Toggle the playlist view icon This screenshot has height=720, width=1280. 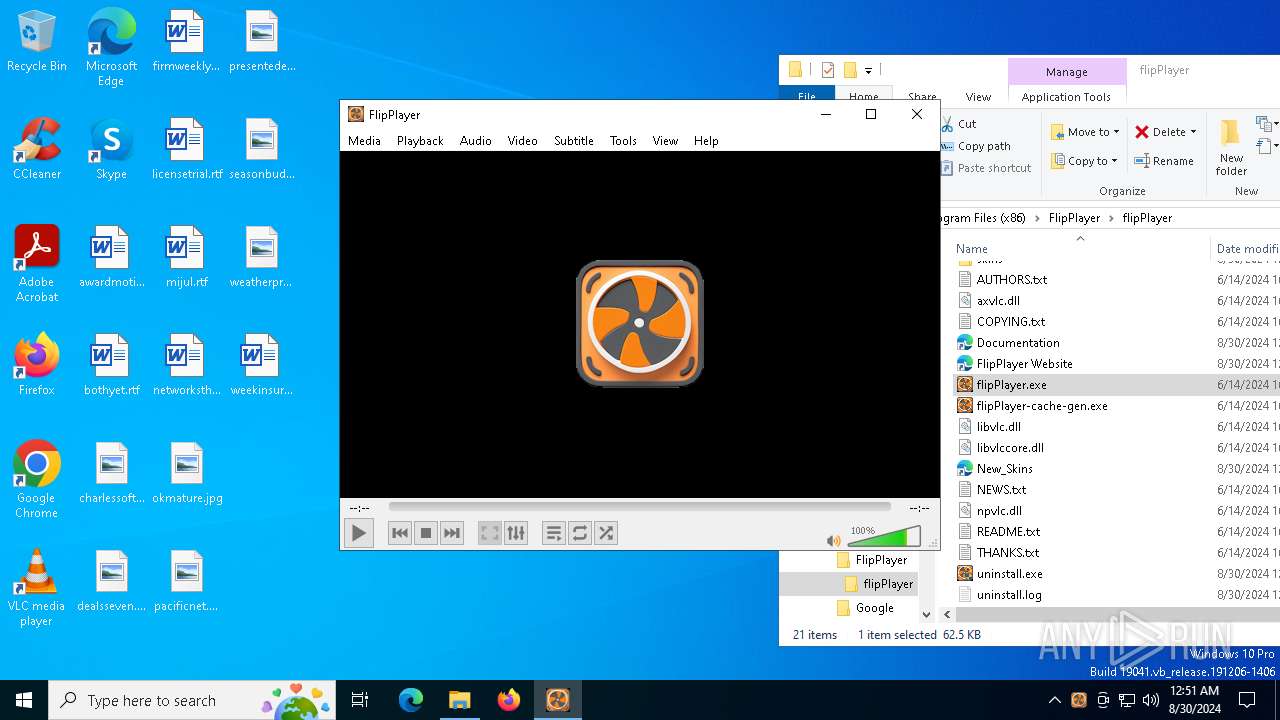(x=554, y=533)
